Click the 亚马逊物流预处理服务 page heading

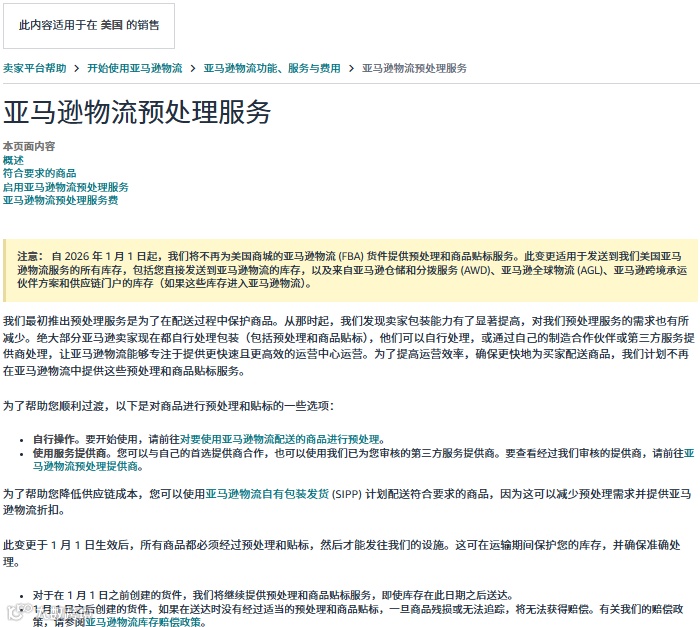point(137,112)
